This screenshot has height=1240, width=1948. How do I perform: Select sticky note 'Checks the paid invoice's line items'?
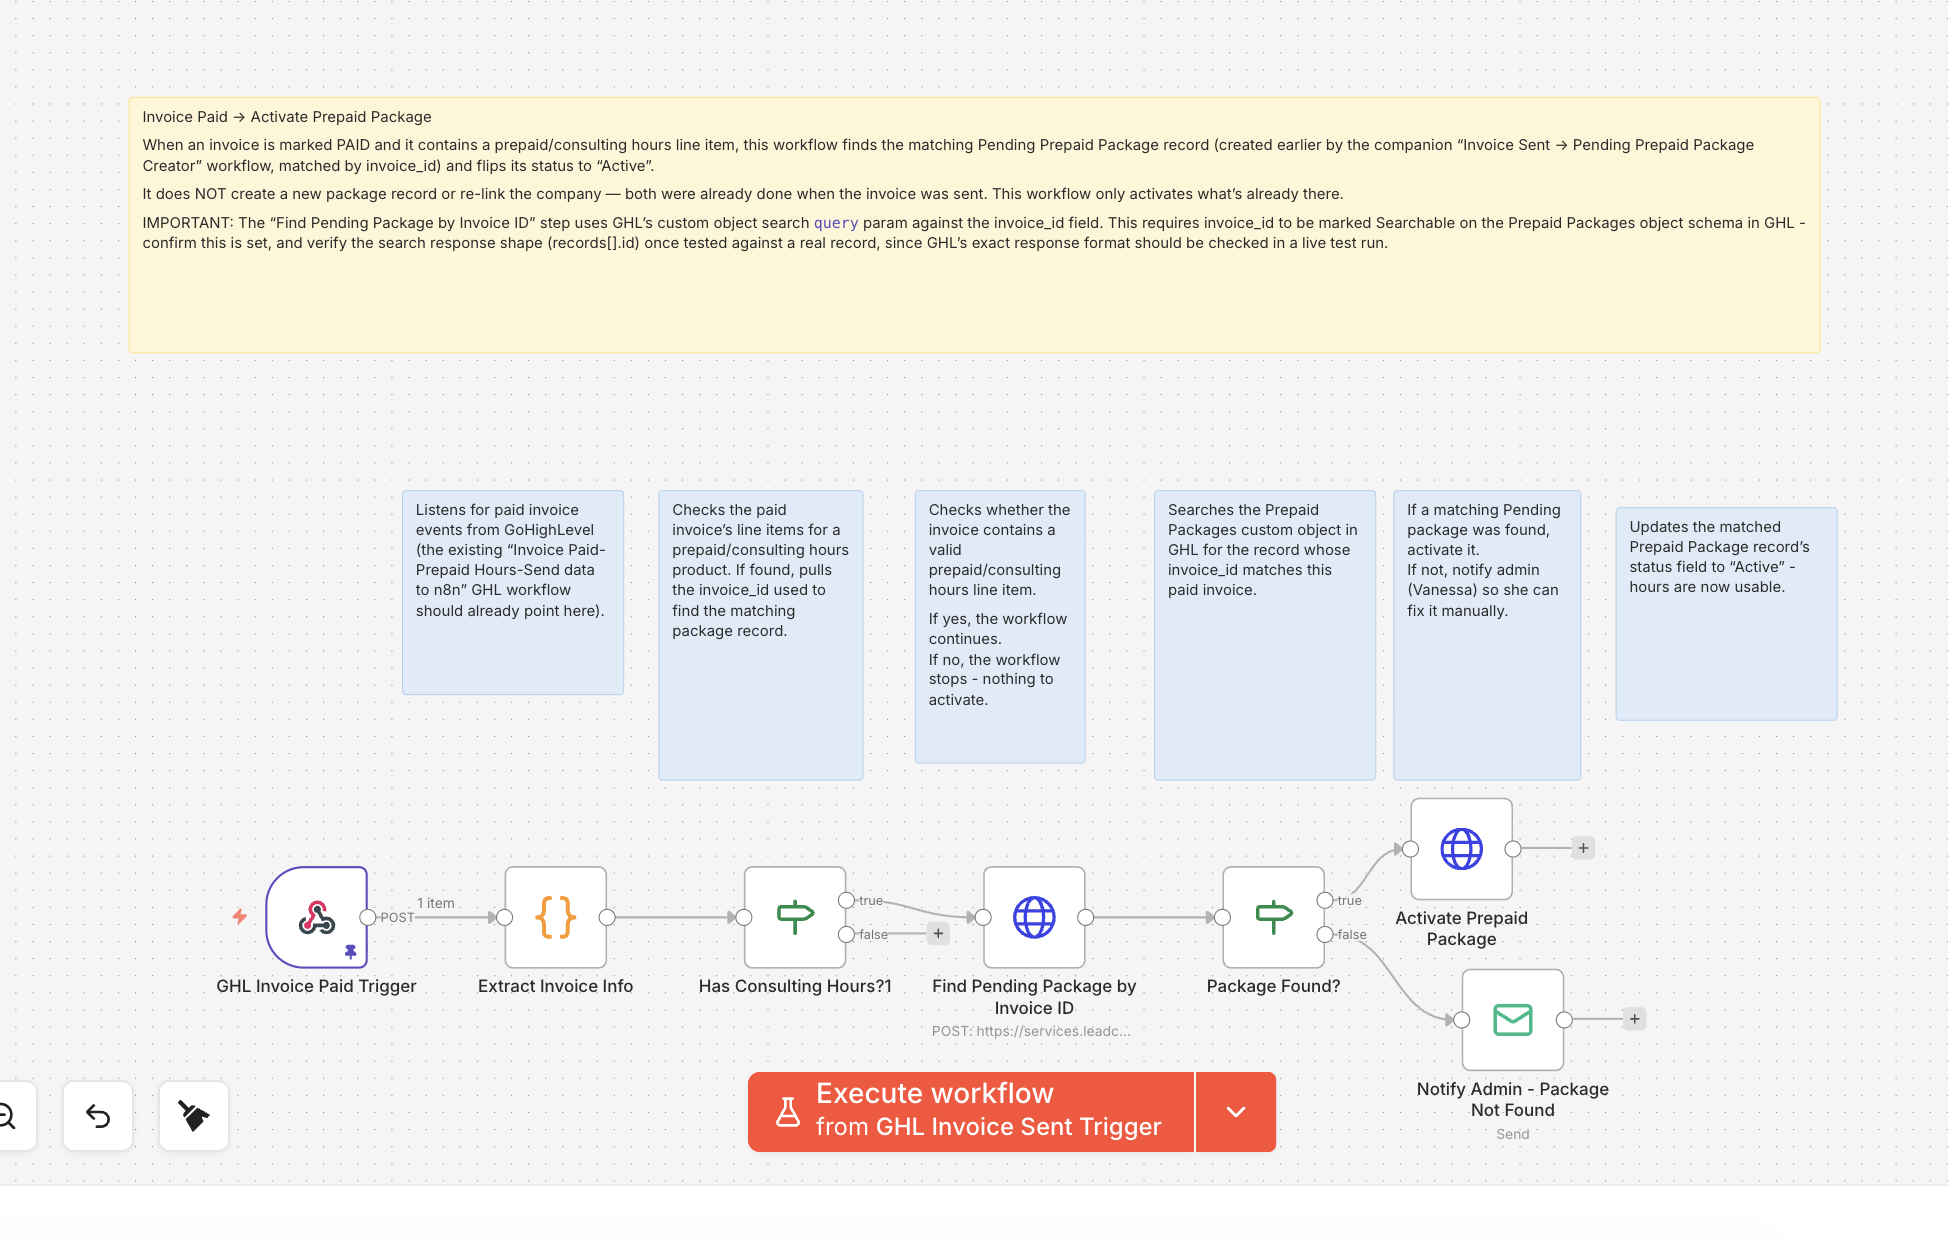[x=761, y=635]
